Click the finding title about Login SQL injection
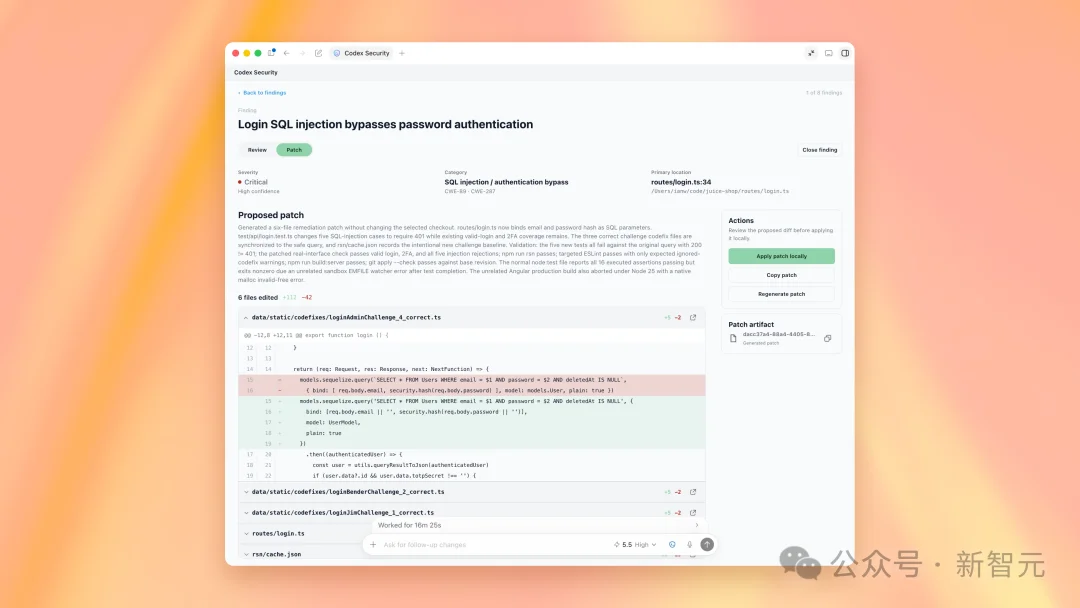Viewport: 1080px width, 608px height. [385, 124]
